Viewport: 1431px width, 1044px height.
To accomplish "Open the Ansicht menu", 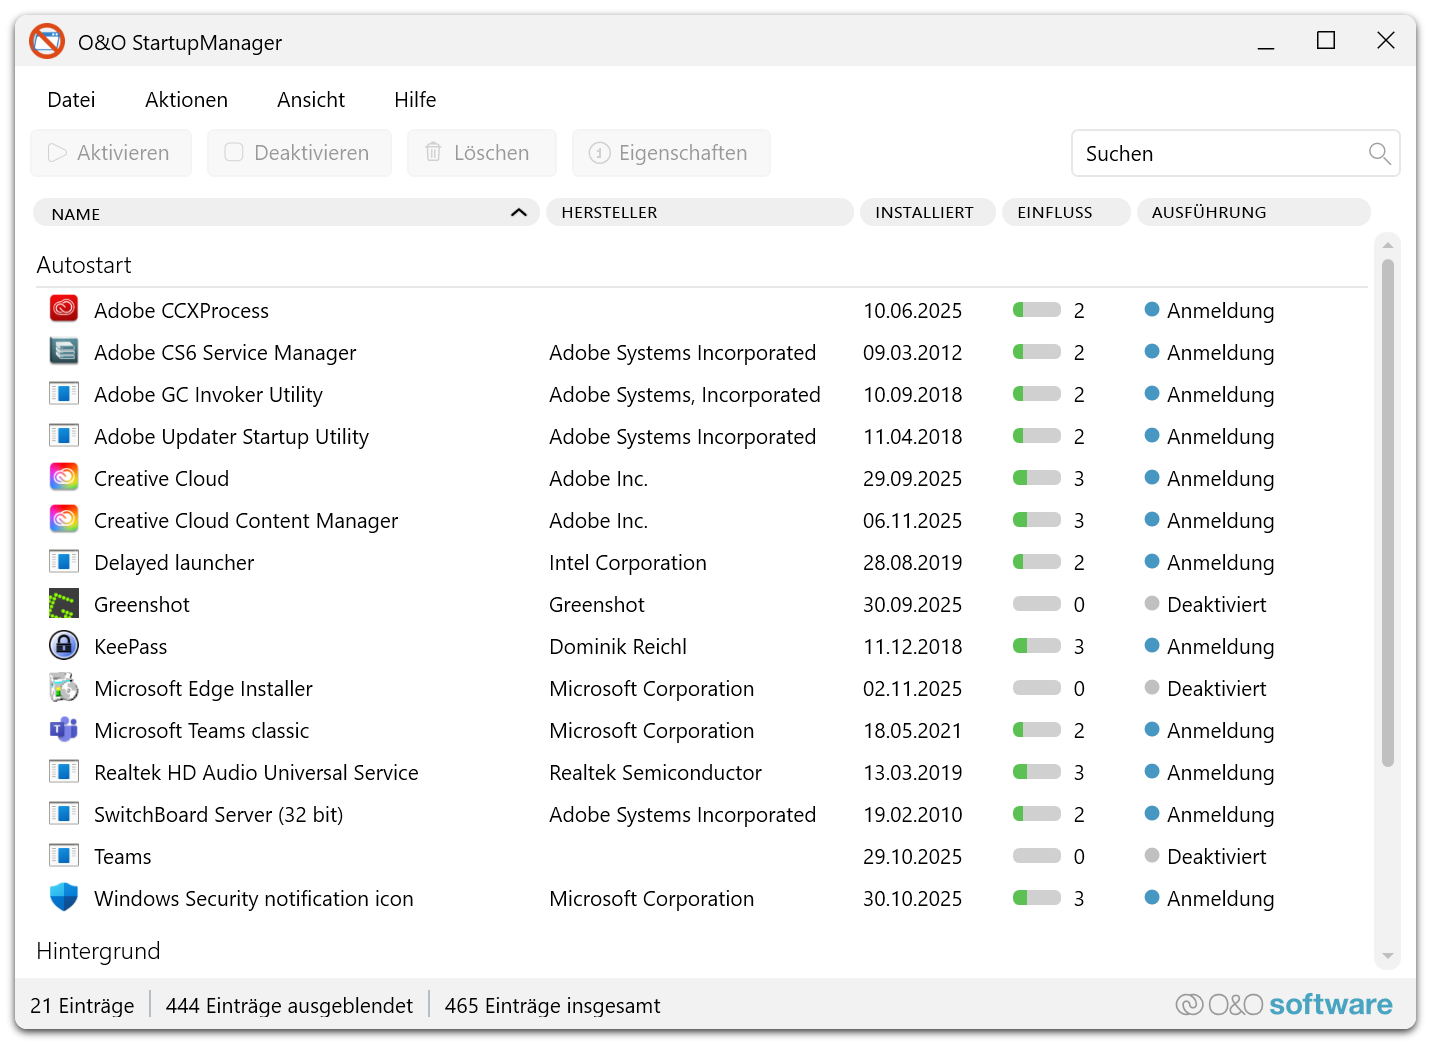I will [x=311, y=100].
